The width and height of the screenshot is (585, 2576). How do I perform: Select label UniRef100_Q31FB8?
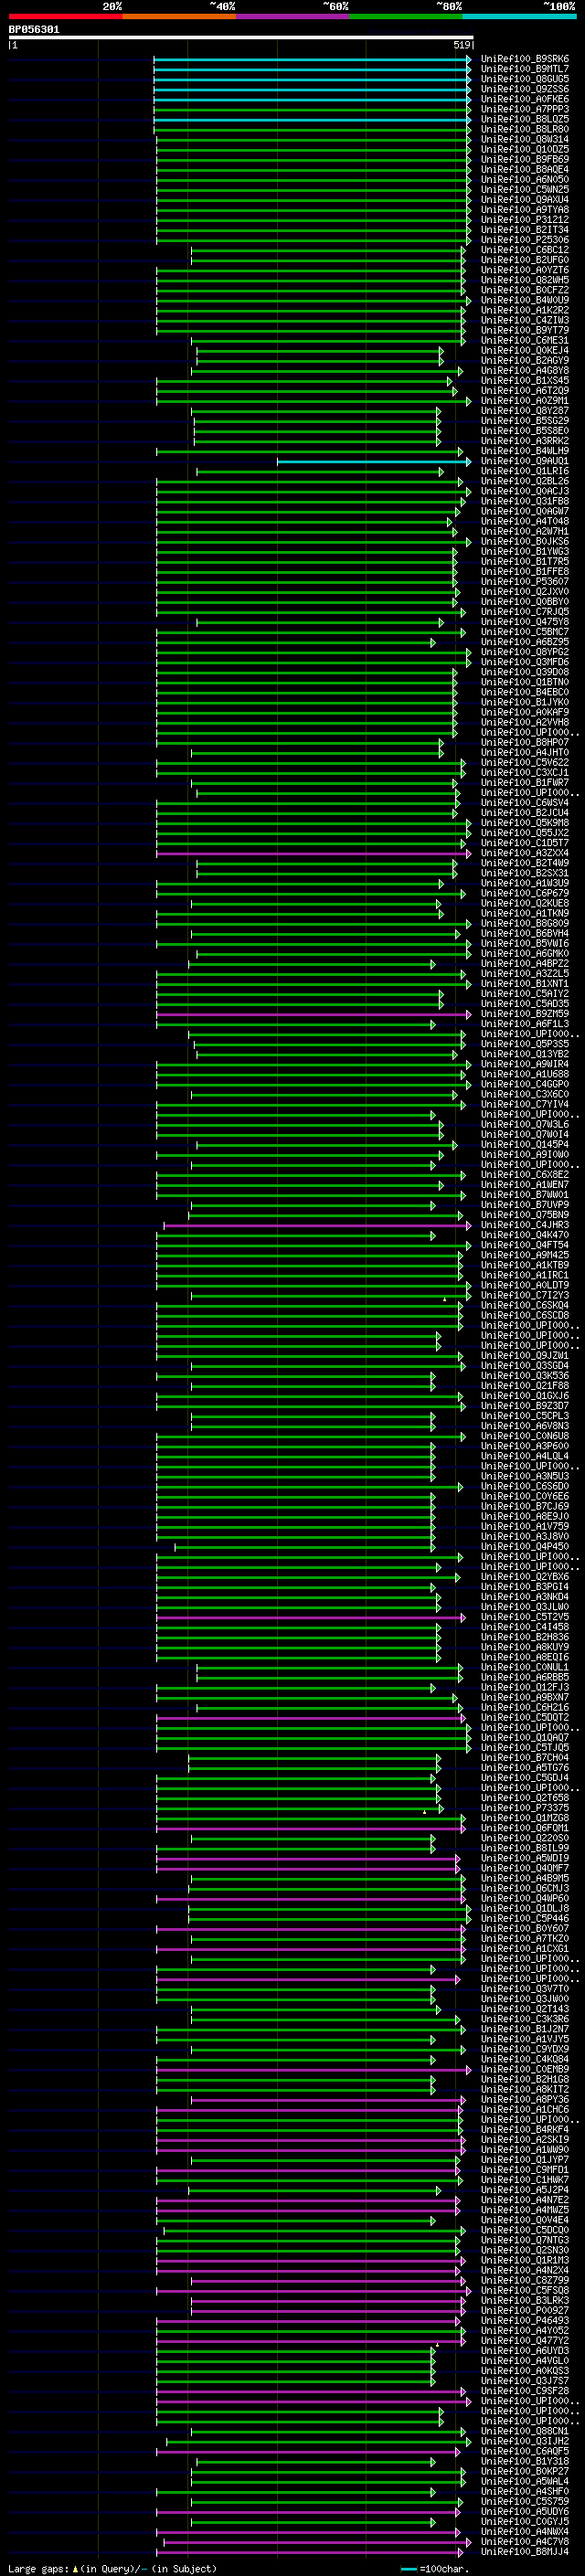[x=525, y=501]
